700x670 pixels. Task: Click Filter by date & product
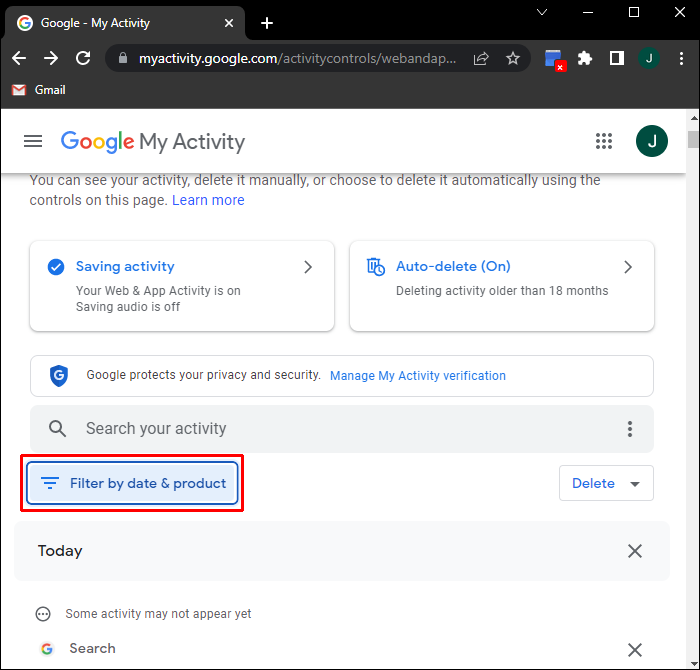[133, 484]
